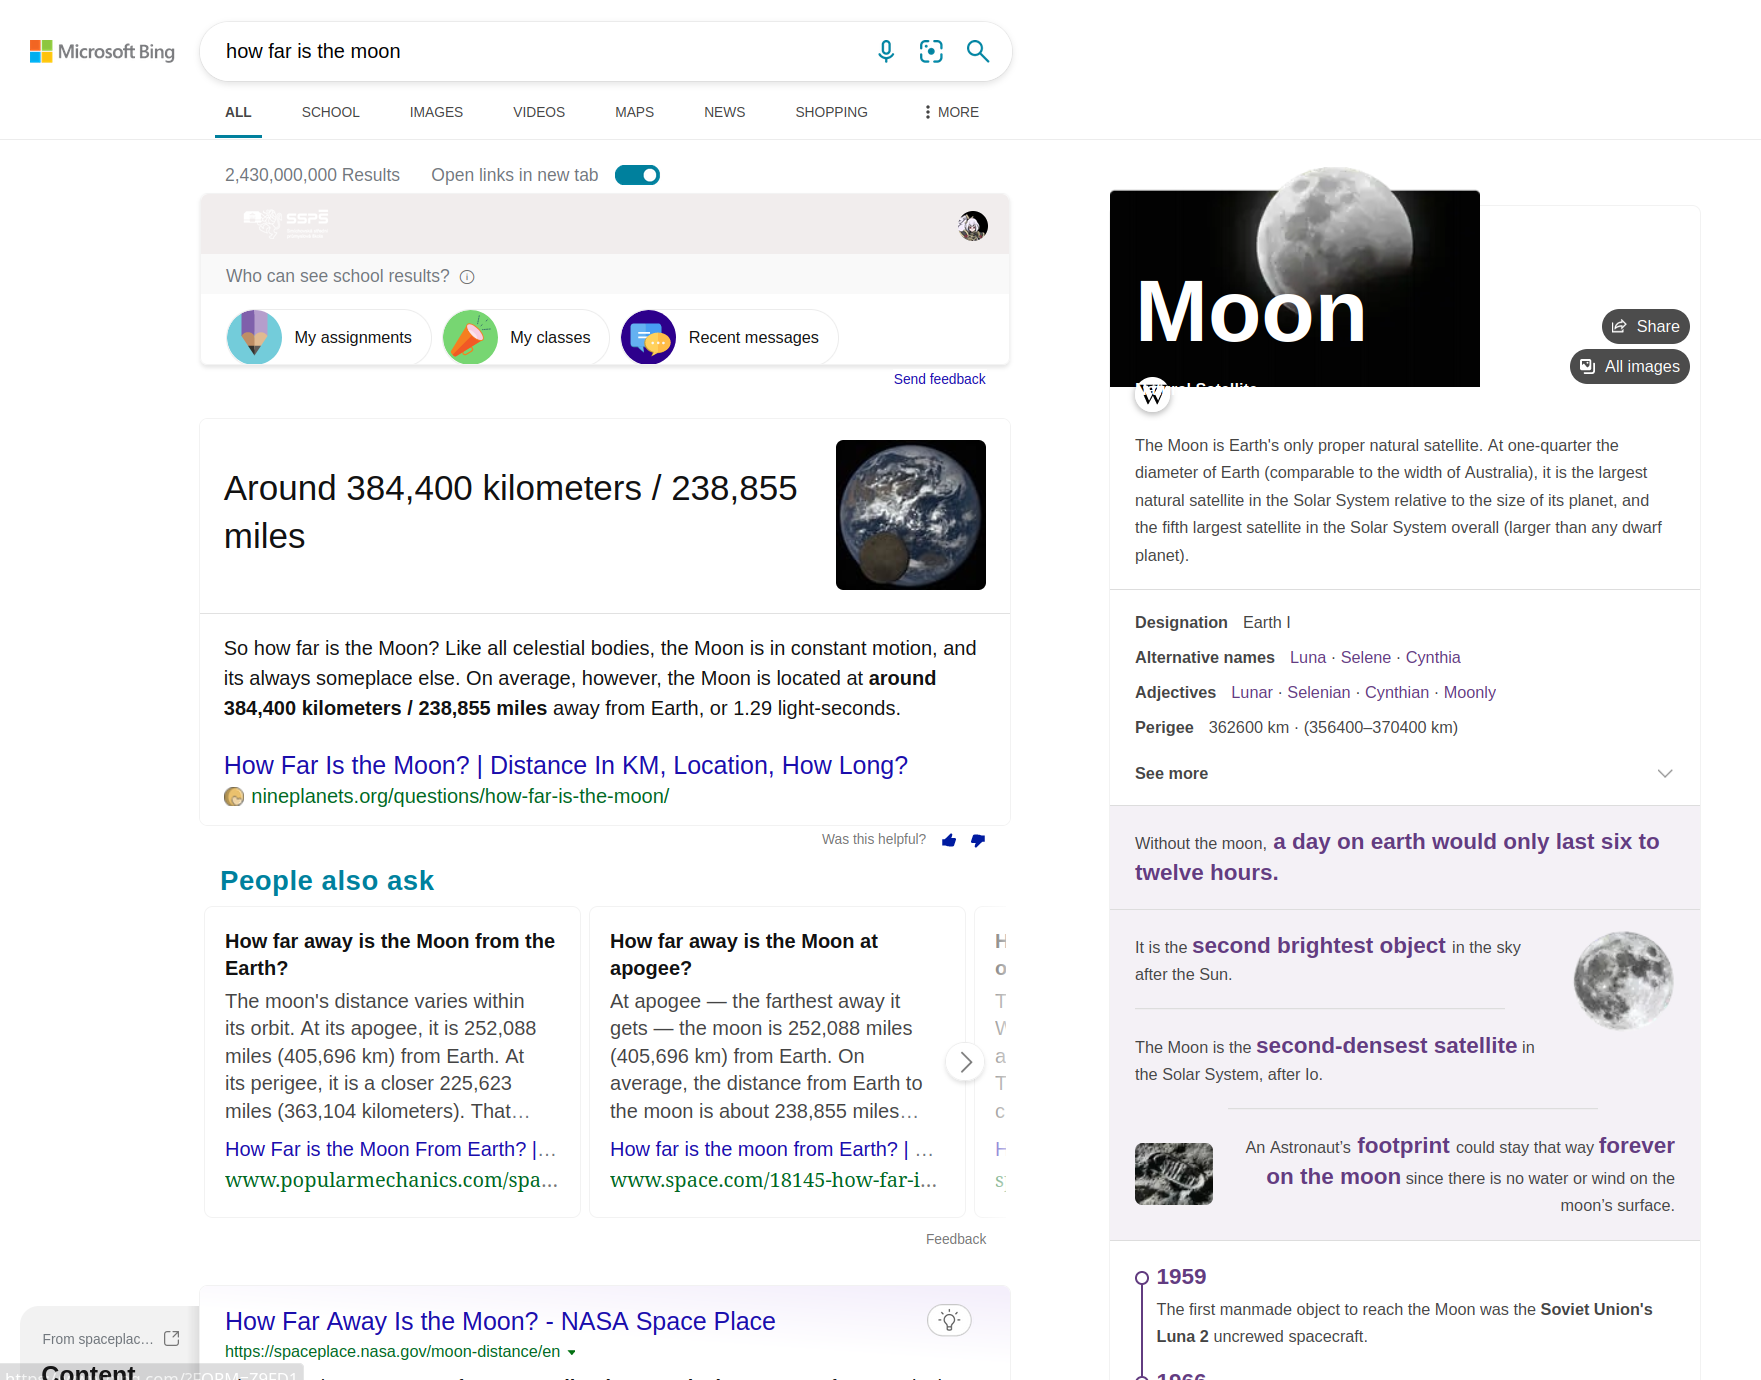Click info icon beside school results

[x=467, y=277]
